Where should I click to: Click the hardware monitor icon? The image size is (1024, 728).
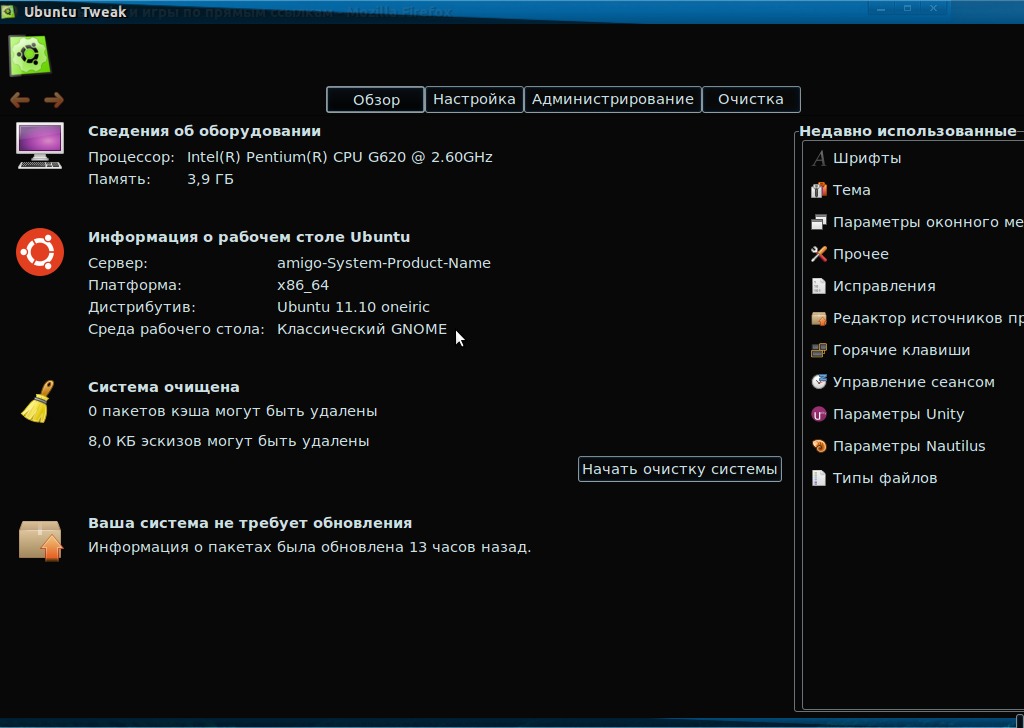pos(40,145)
